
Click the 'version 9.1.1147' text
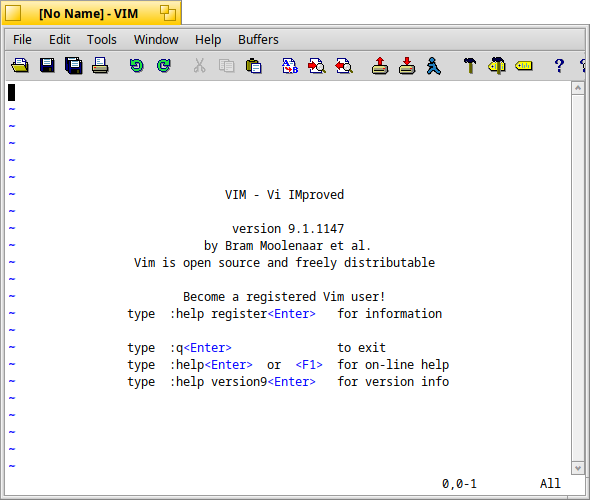click(288, 229)
